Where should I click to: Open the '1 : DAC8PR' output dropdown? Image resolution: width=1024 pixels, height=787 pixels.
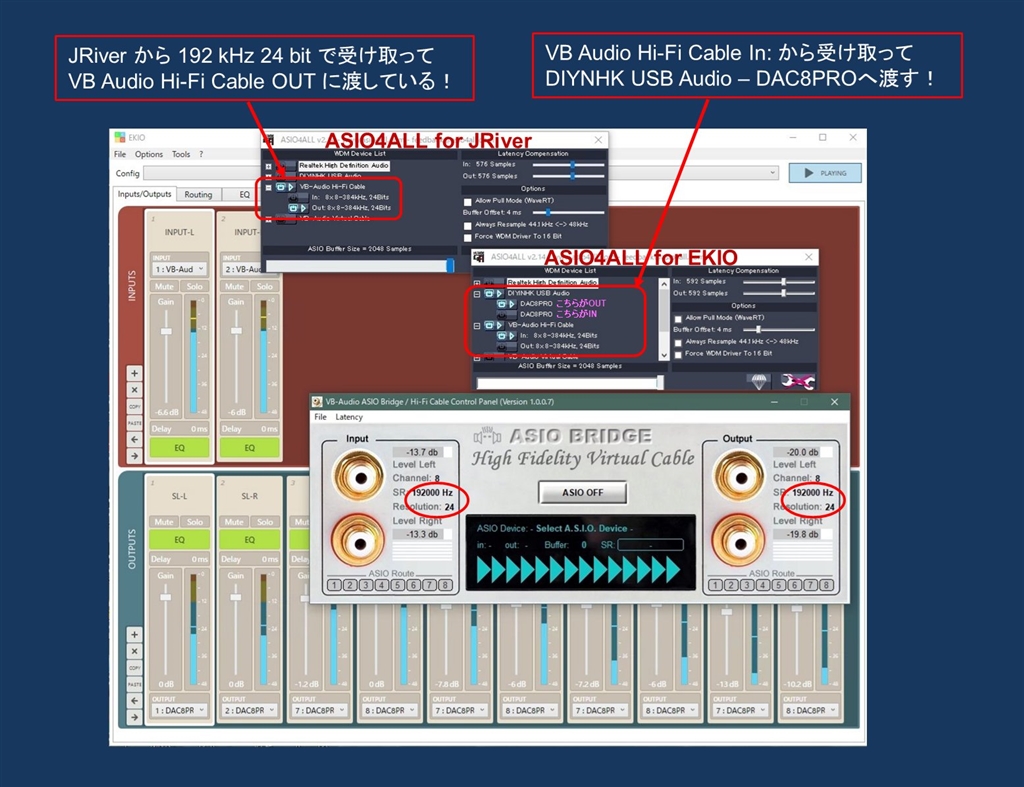(180, 710)
